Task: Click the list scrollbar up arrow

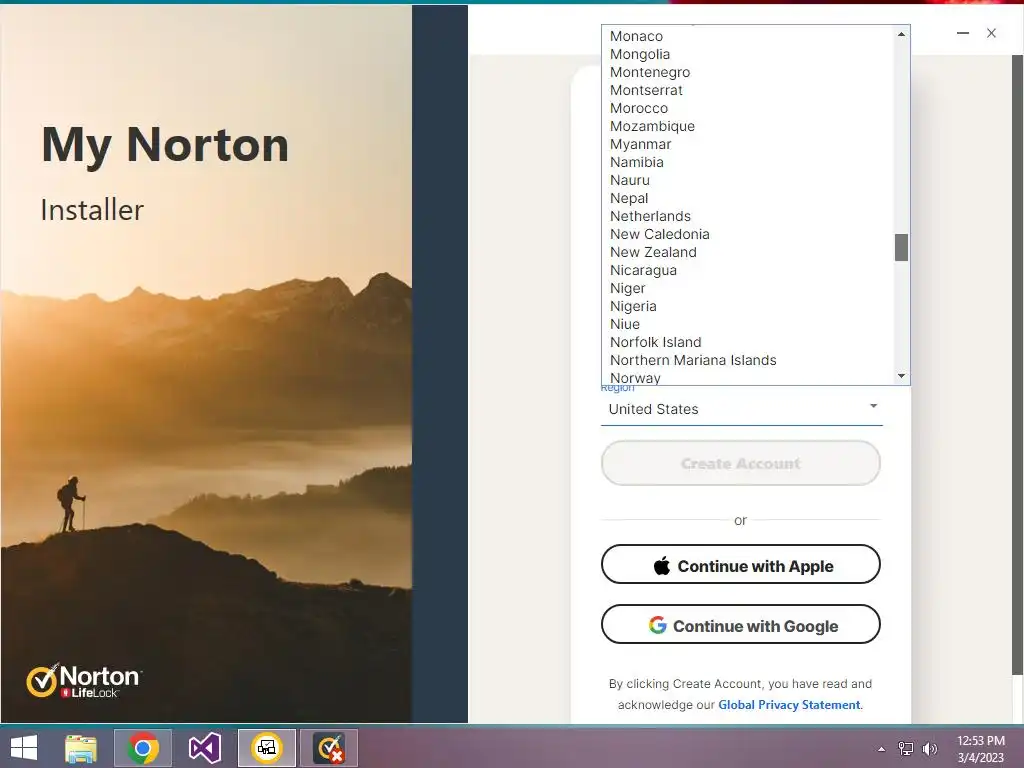Action: pos(901,34)
